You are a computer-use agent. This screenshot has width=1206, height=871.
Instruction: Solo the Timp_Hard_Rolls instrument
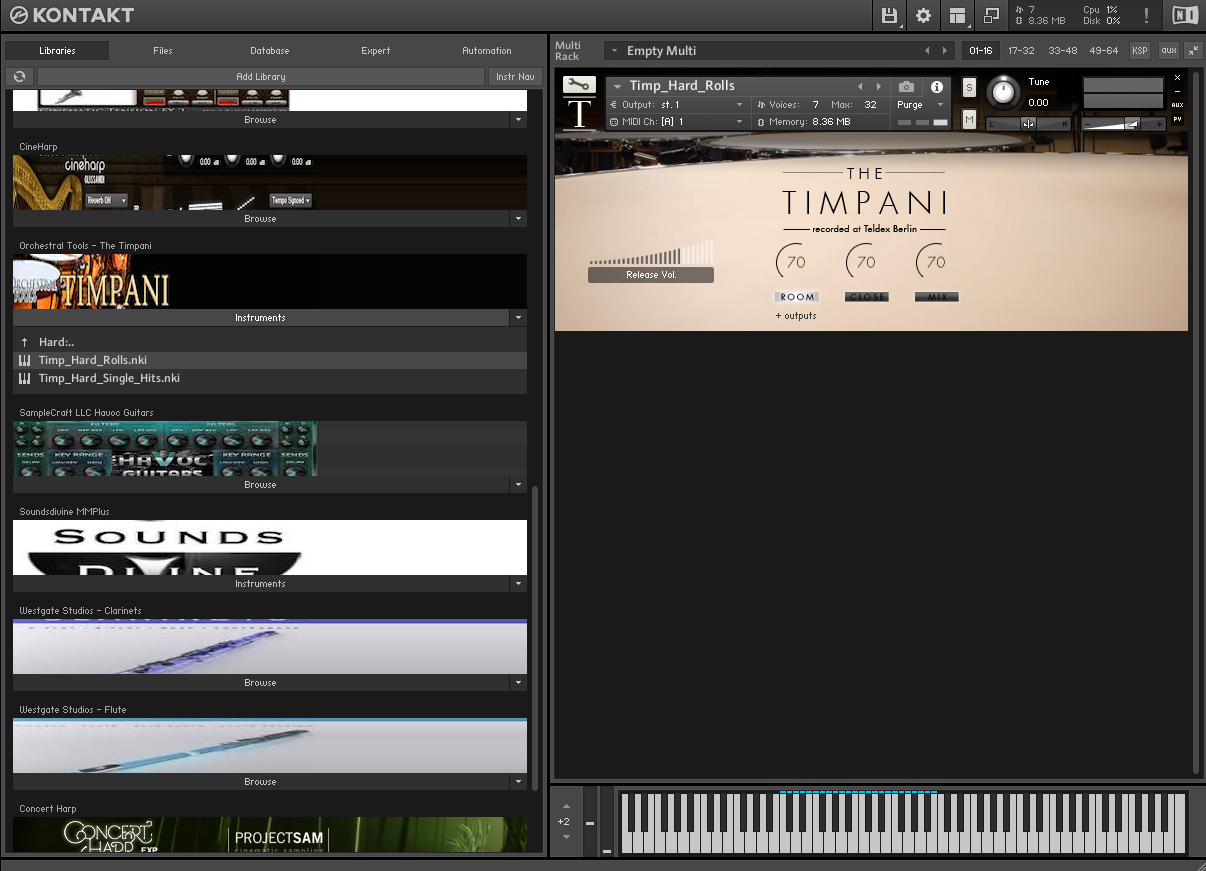tap(969, 87)
